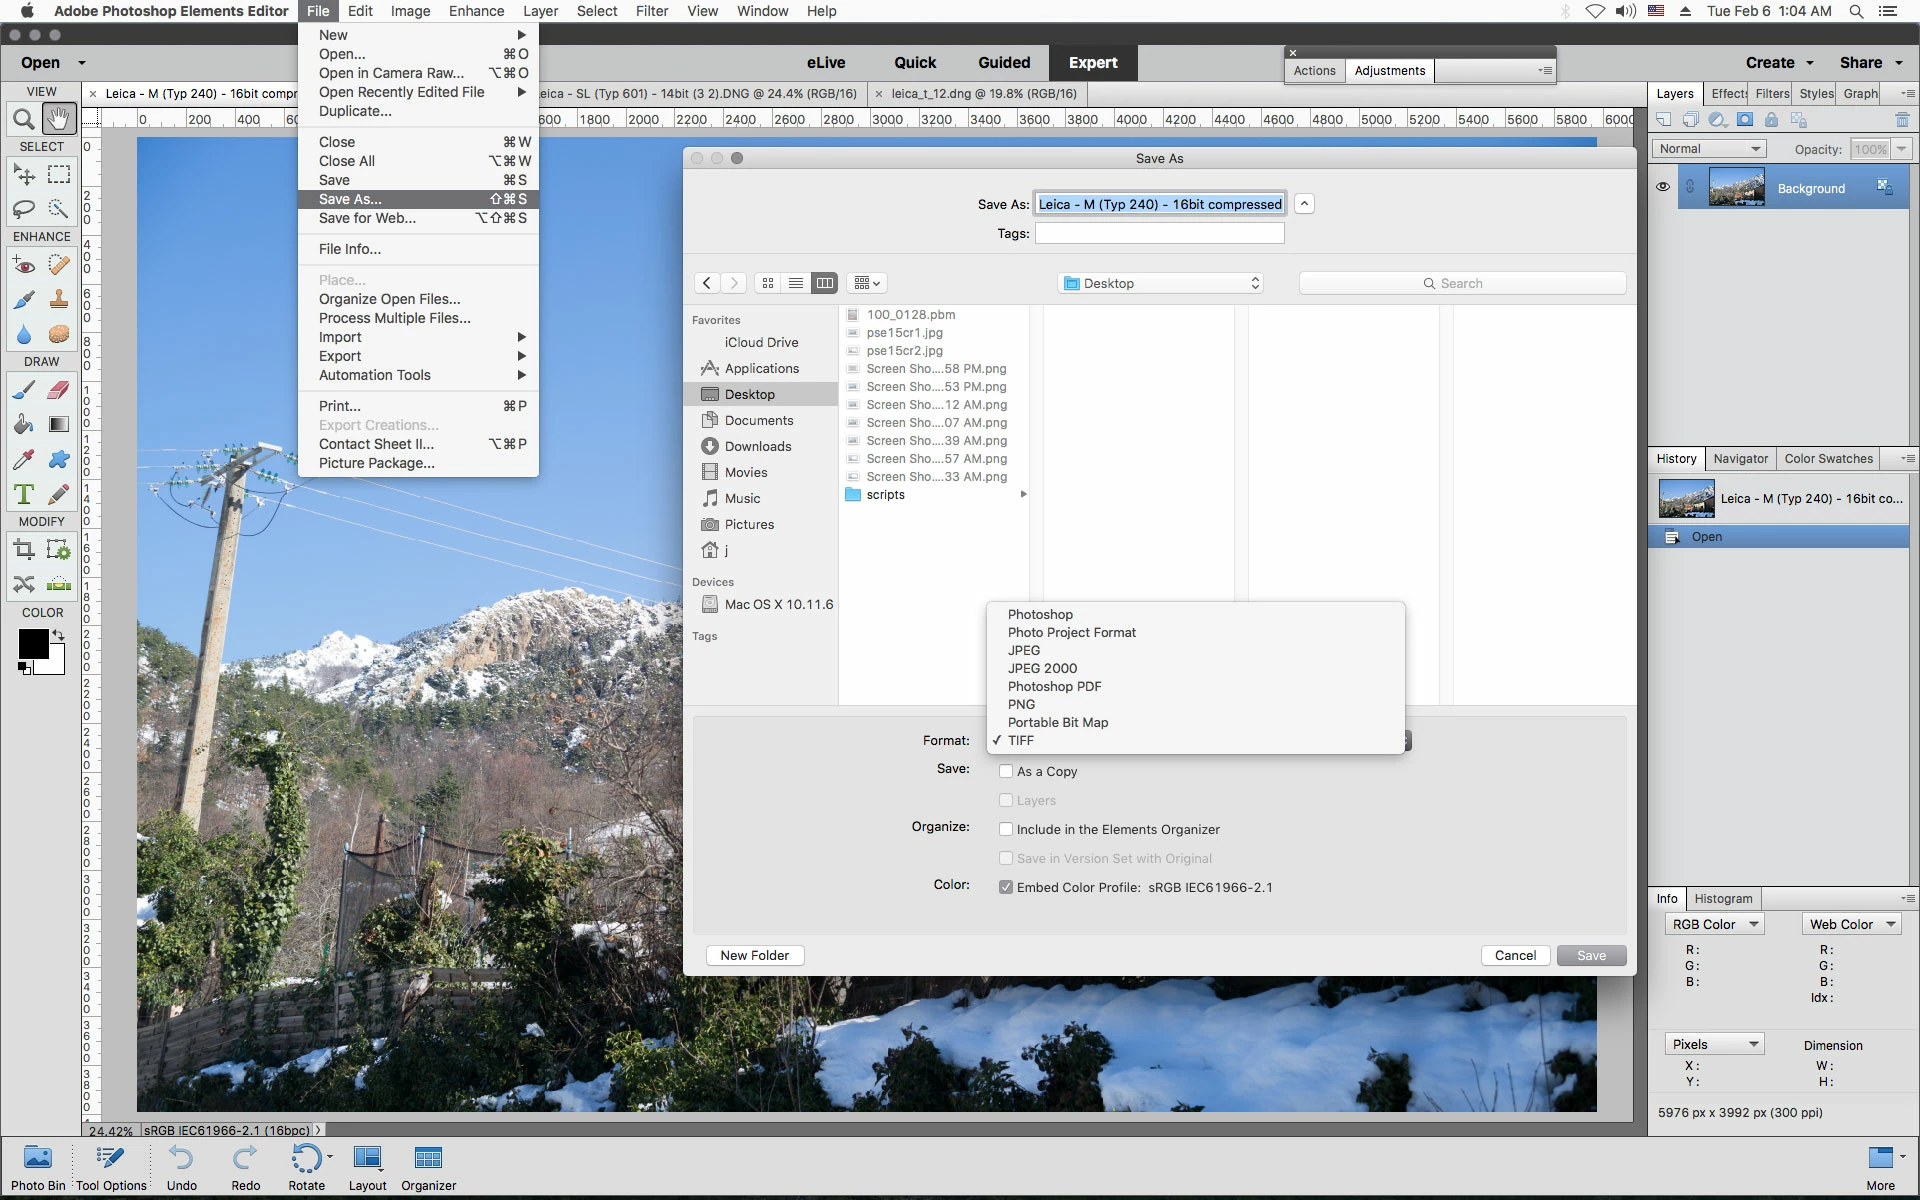Screen dimensions: 1920x1200
Task: Switch Save dialog to list view
Action: coord(796,283)
